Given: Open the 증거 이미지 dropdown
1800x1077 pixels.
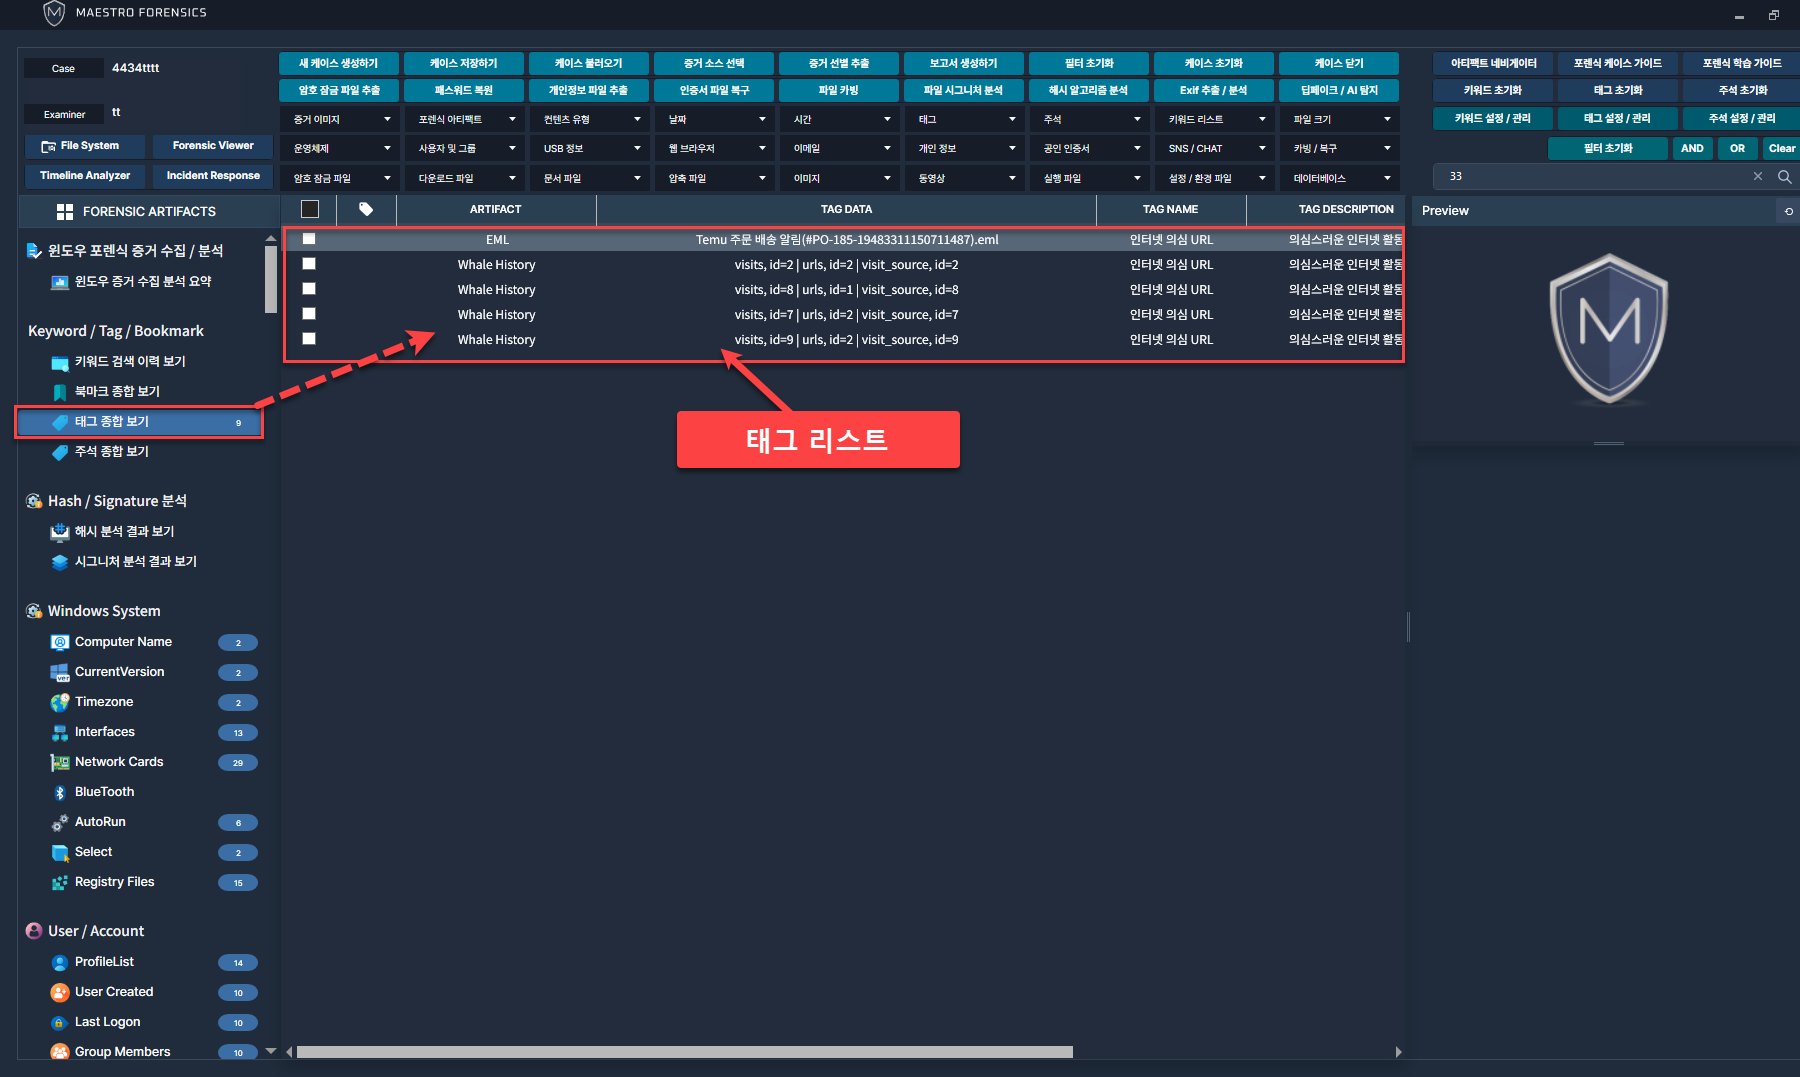Looking at the screenshot, I should coord(341,120).
